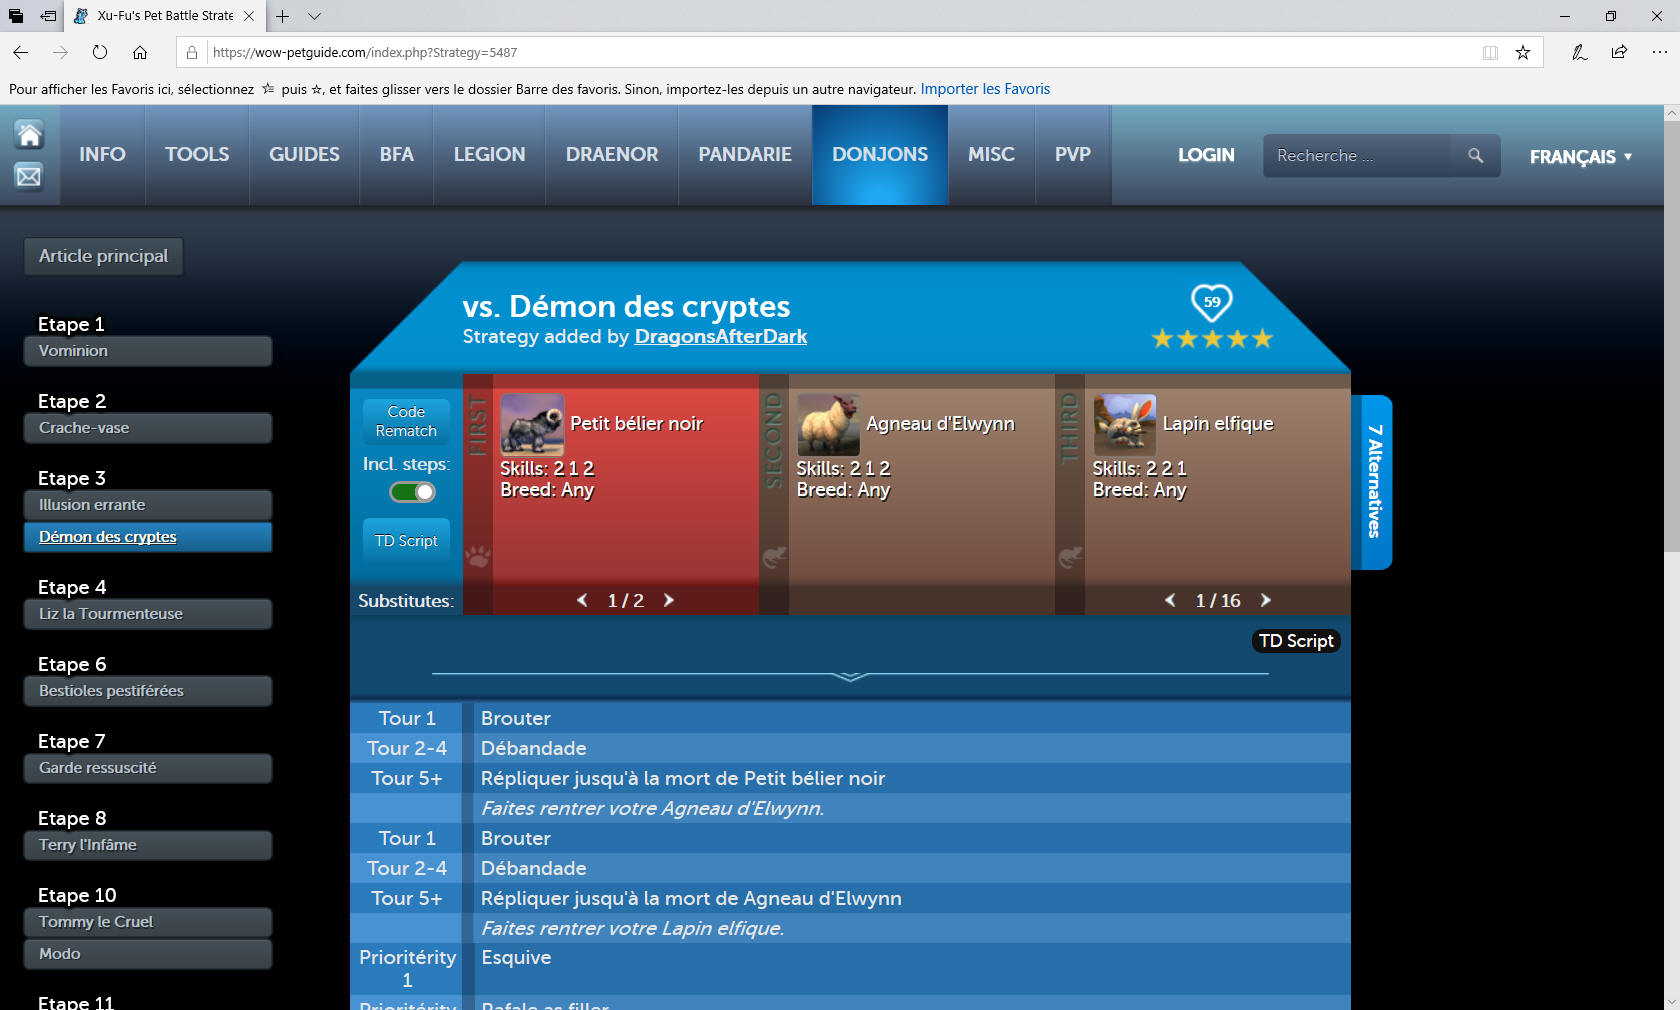The height and width of the screenshot is (1010, 1680).
Task: Select Crache-vase in sidebar
Action: click(148, 428)
